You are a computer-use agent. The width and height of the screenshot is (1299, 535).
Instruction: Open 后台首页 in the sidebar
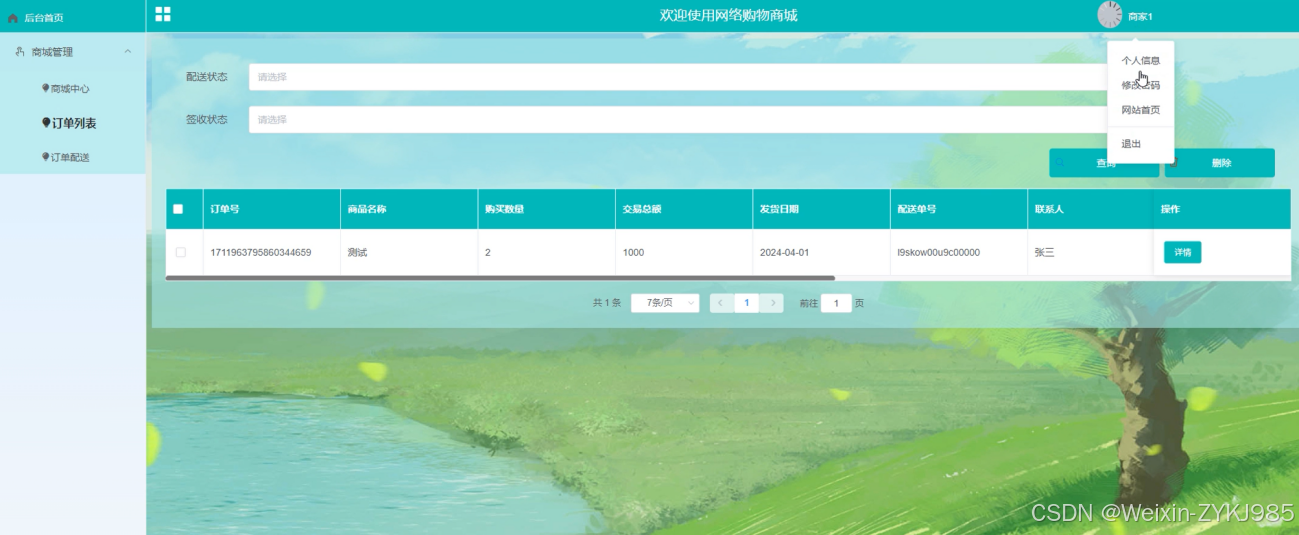tap(43, 18)
